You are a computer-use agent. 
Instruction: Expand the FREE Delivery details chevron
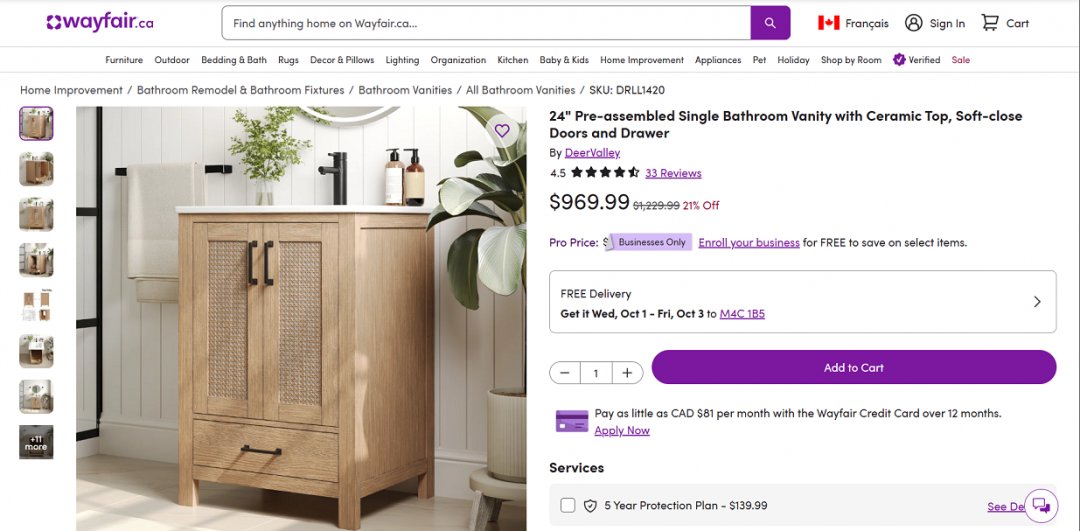[x=1036, y=301]
